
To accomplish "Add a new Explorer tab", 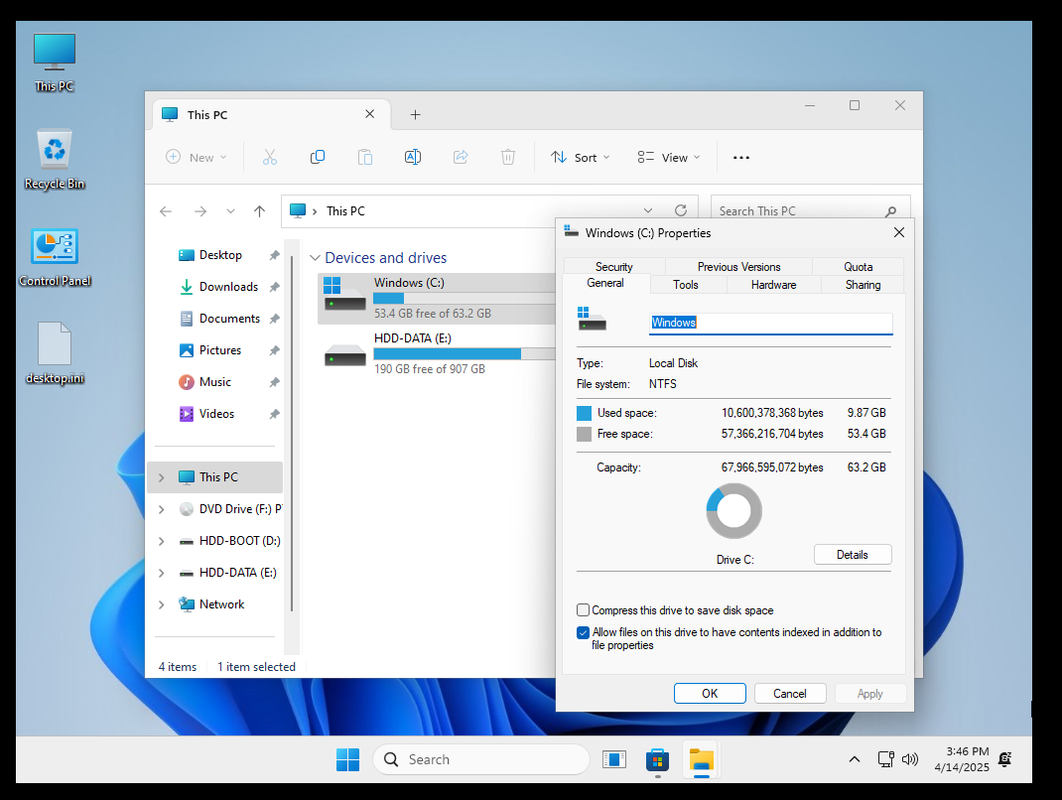I will point(415,114).
